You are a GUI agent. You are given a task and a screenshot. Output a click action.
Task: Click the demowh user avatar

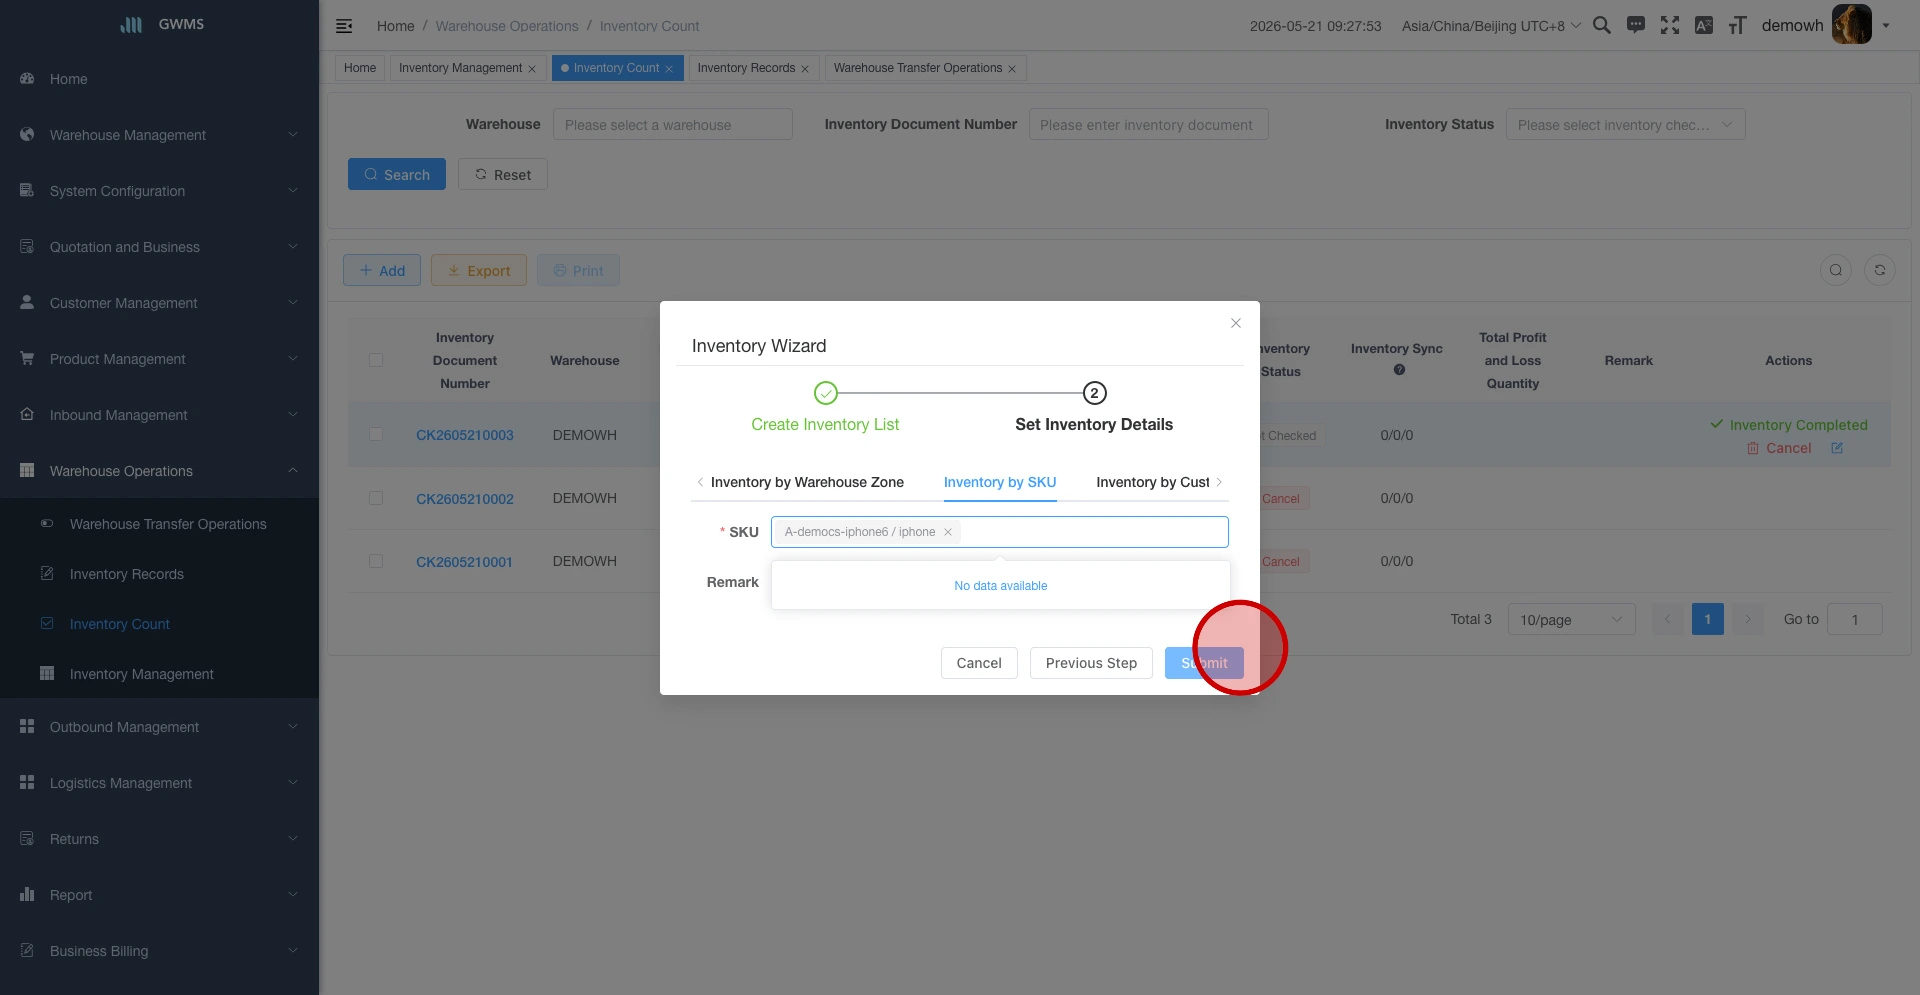[1851, 25]
